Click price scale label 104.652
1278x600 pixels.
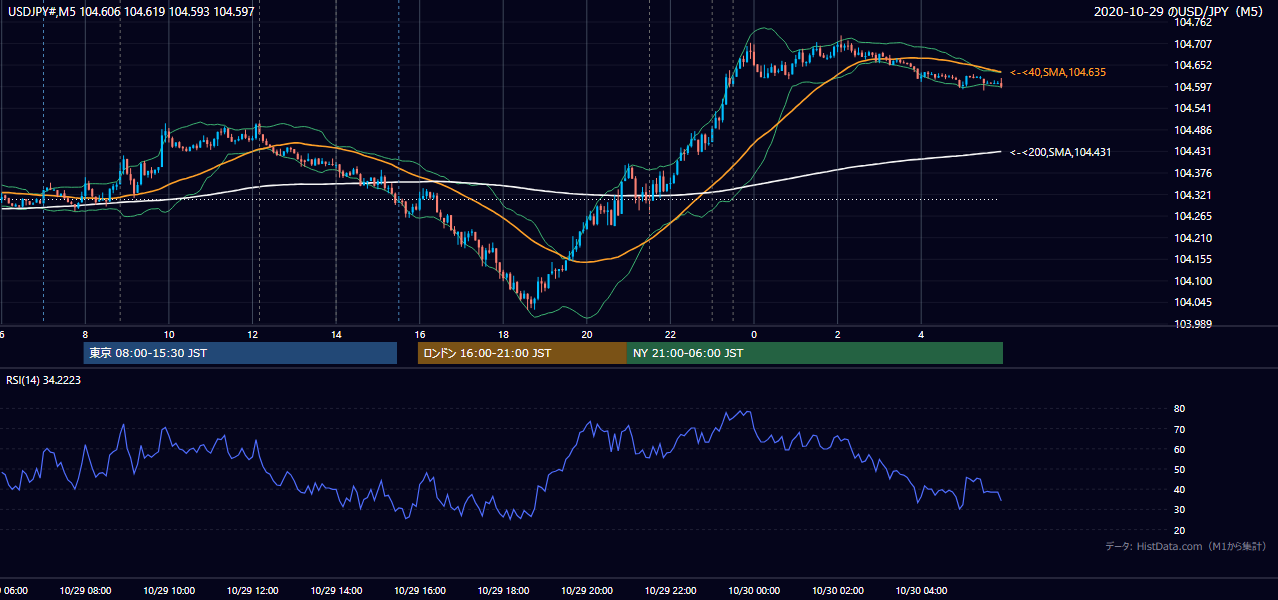1194,65
